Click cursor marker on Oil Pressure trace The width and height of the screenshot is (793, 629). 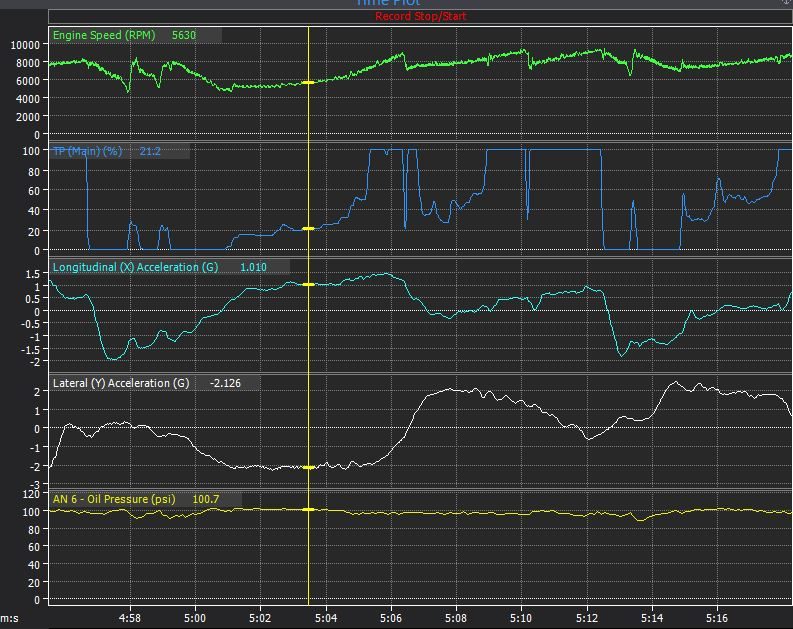[308, 510]
